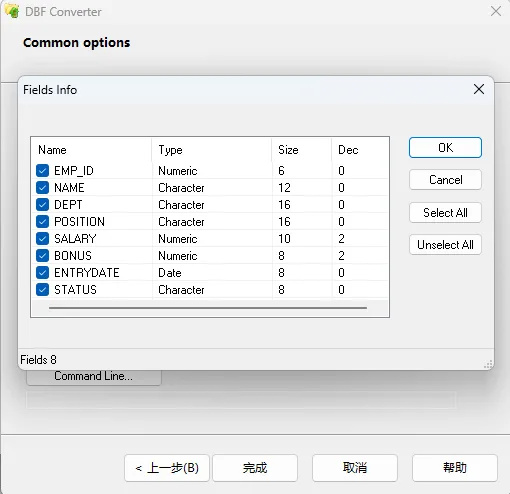Go back with 上一步(B) button

point(167,468)
